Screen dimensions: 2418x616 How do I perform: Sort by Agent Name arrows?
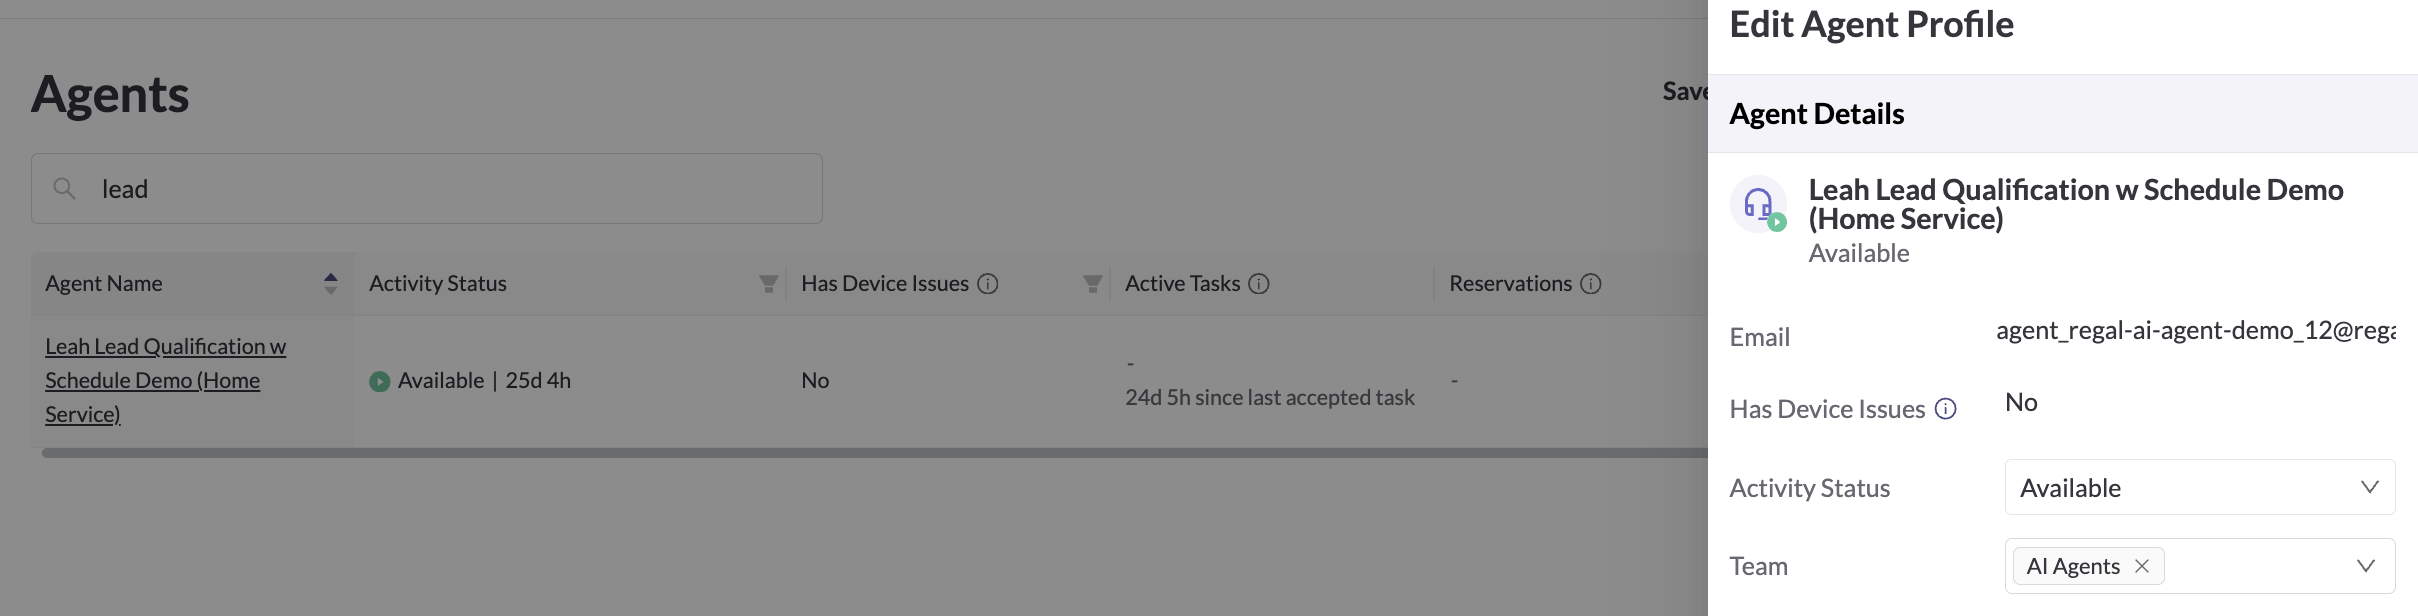pos(330,284)
